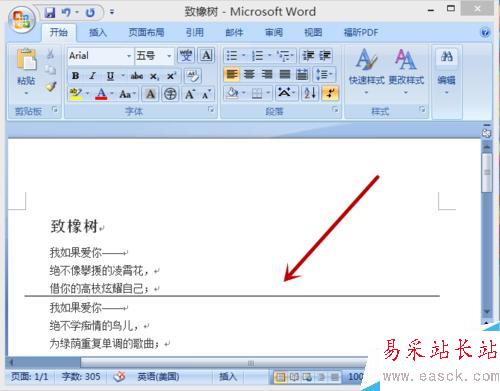Viewport: 500px width, 391px height.
Task: Open the 页面布局 ribbon tab
Action: coord(146,33)
